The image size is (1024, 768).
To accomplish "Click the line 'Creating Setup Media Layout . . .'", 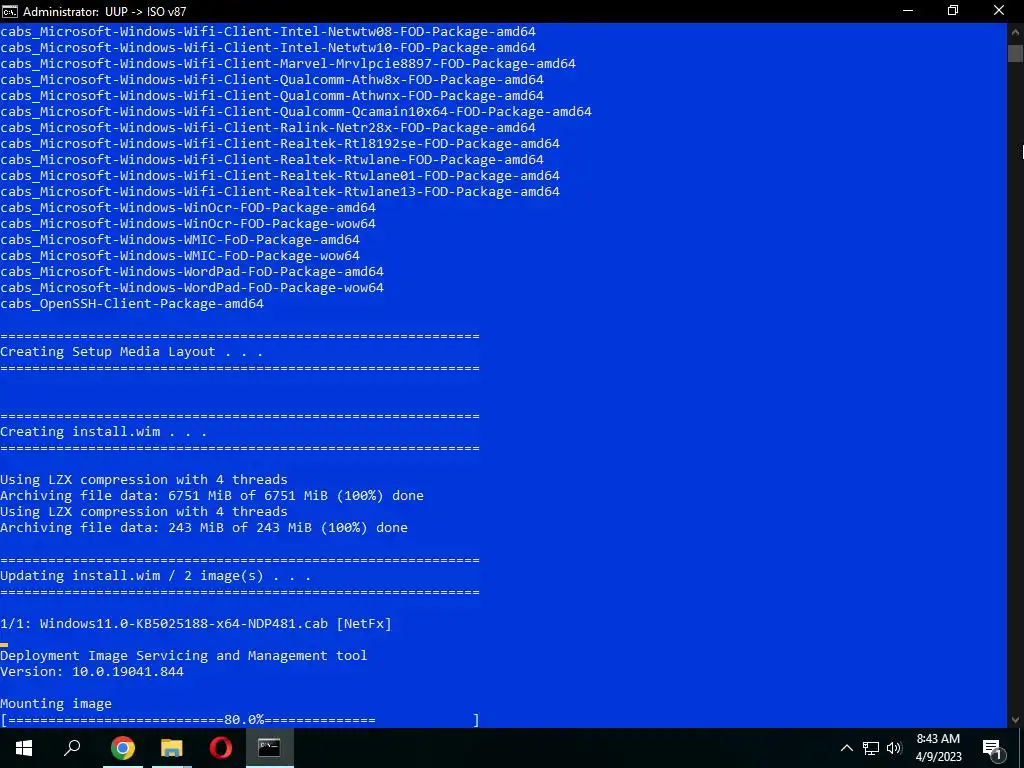I will [x=131, y=351].
